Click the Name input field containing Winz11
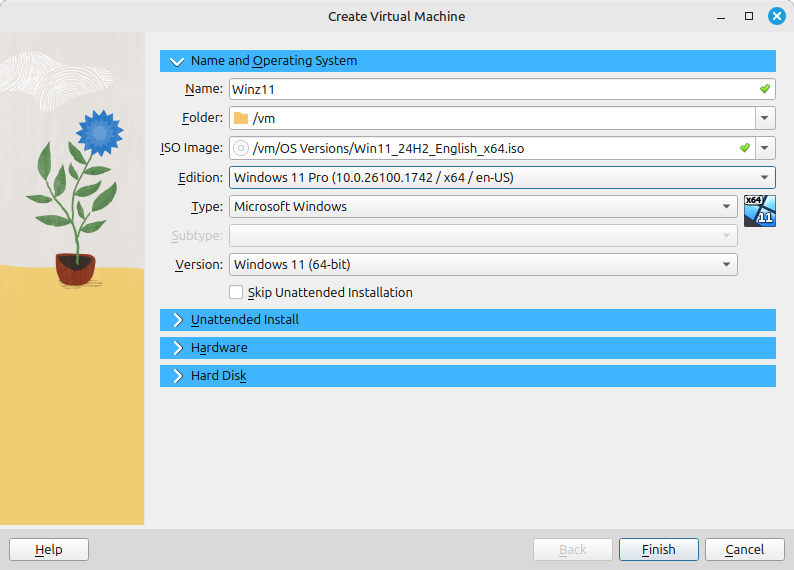The image size is (794, 570). pyautogui.click(x=502, y=89)
